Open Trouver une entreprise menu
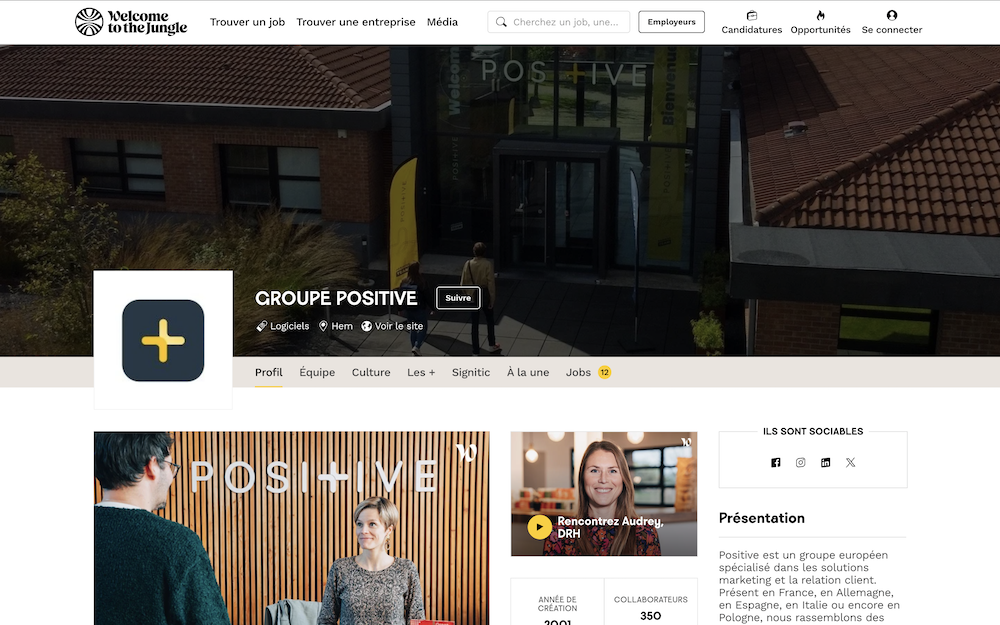The width and height of the screenshot is (1000, 625). [x=356, y=22]
